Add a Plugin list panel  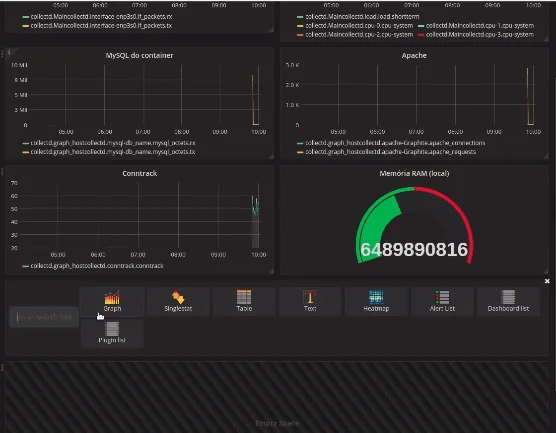[112, 333]
